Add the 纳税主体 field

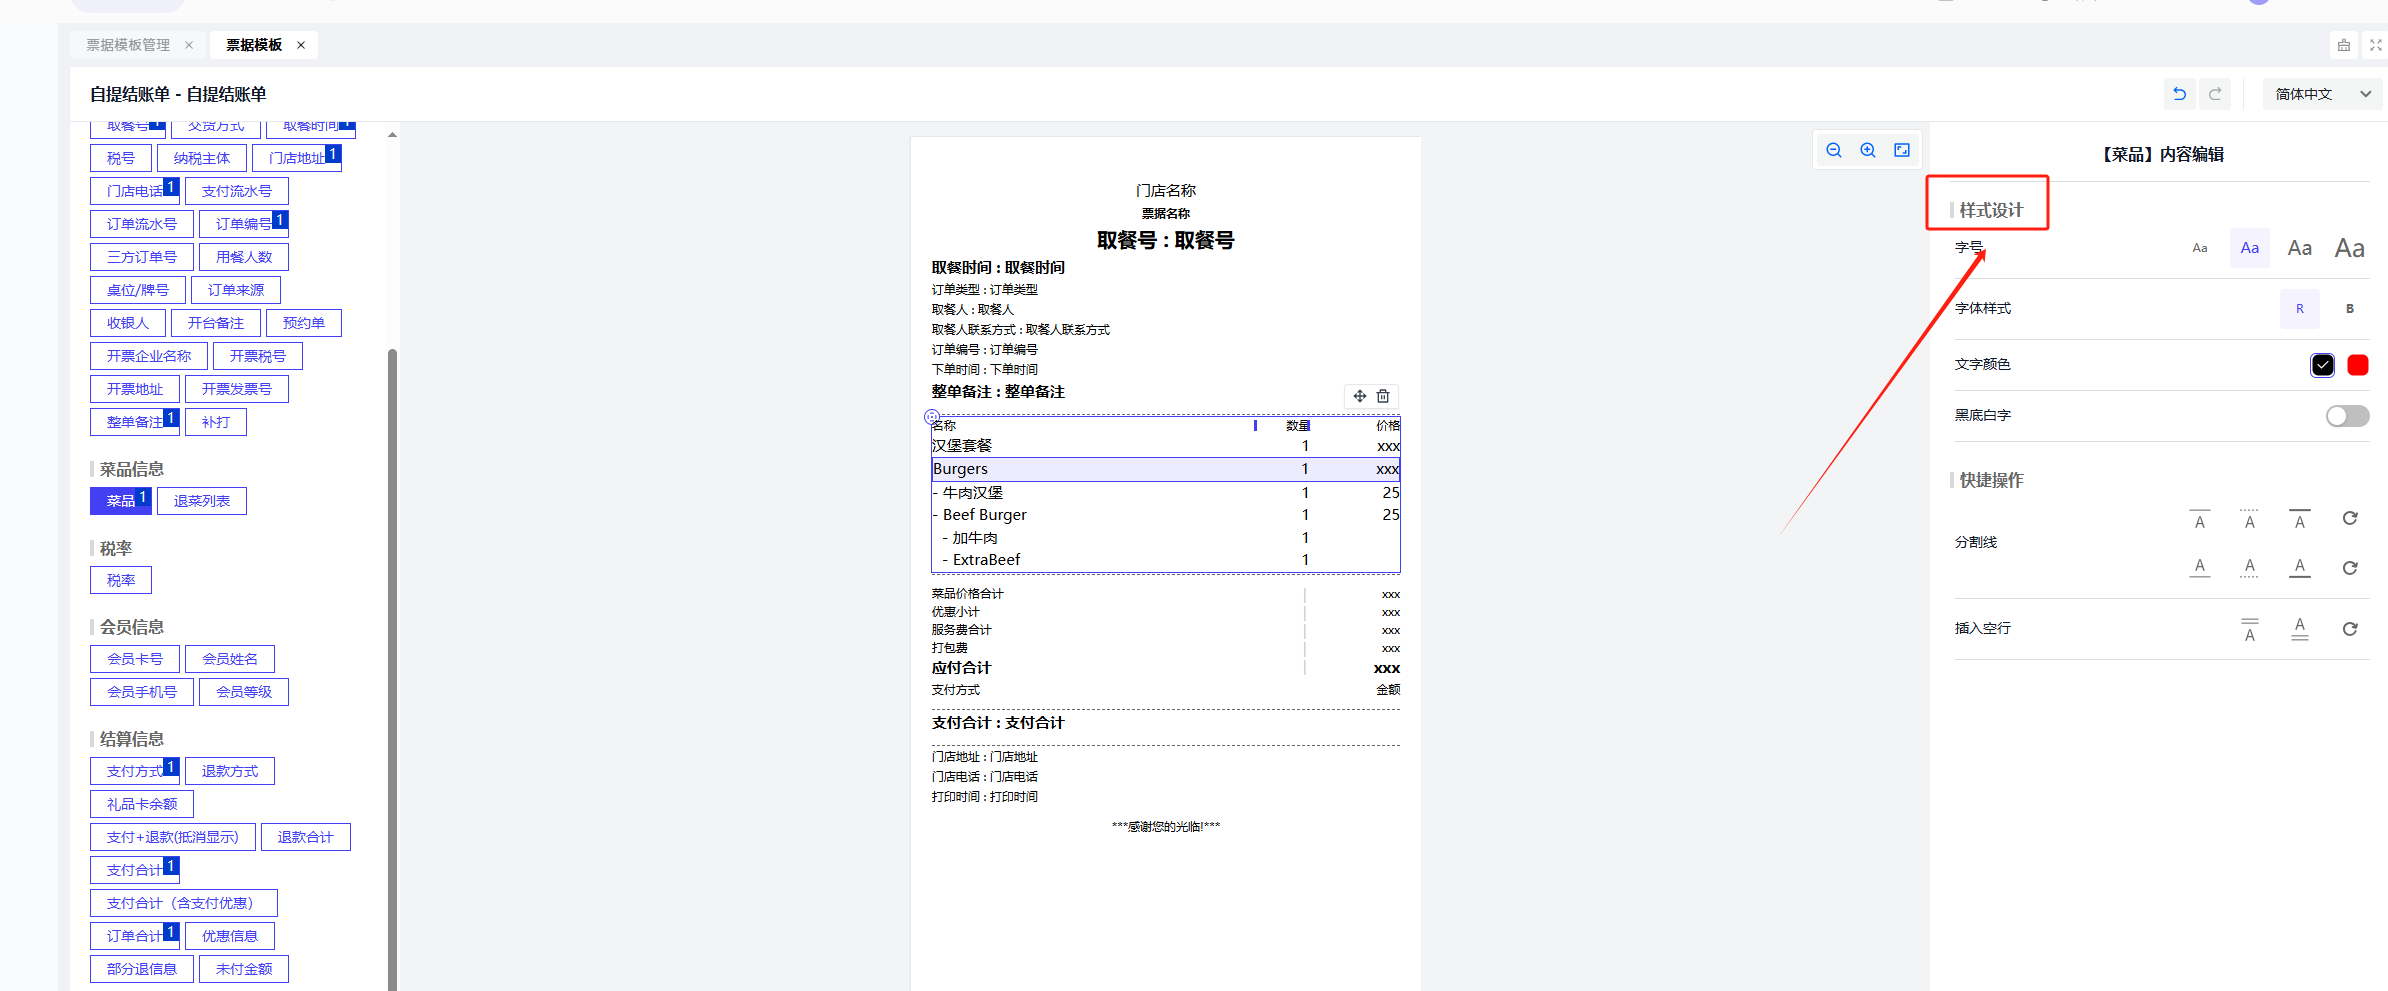click(x=202, y=158)
